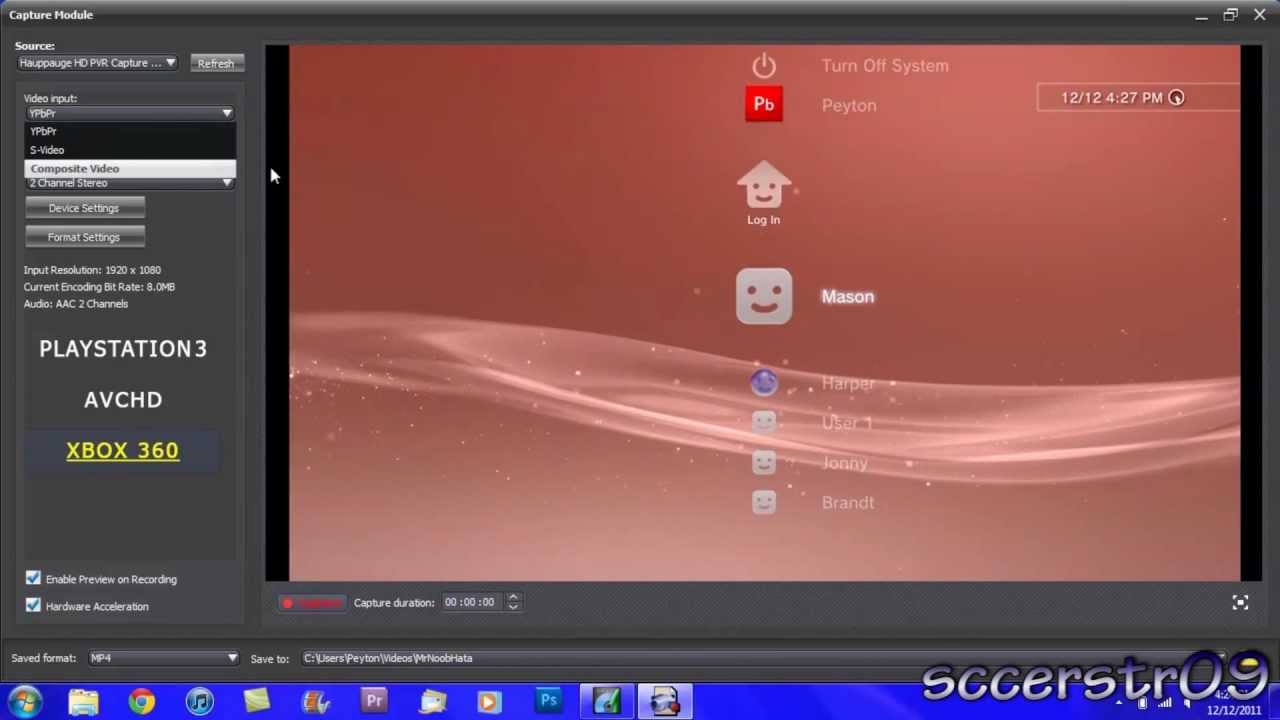
Task: Click the Input Resolution 1920 x 1080 text
Action: click(x=92, y=270)
